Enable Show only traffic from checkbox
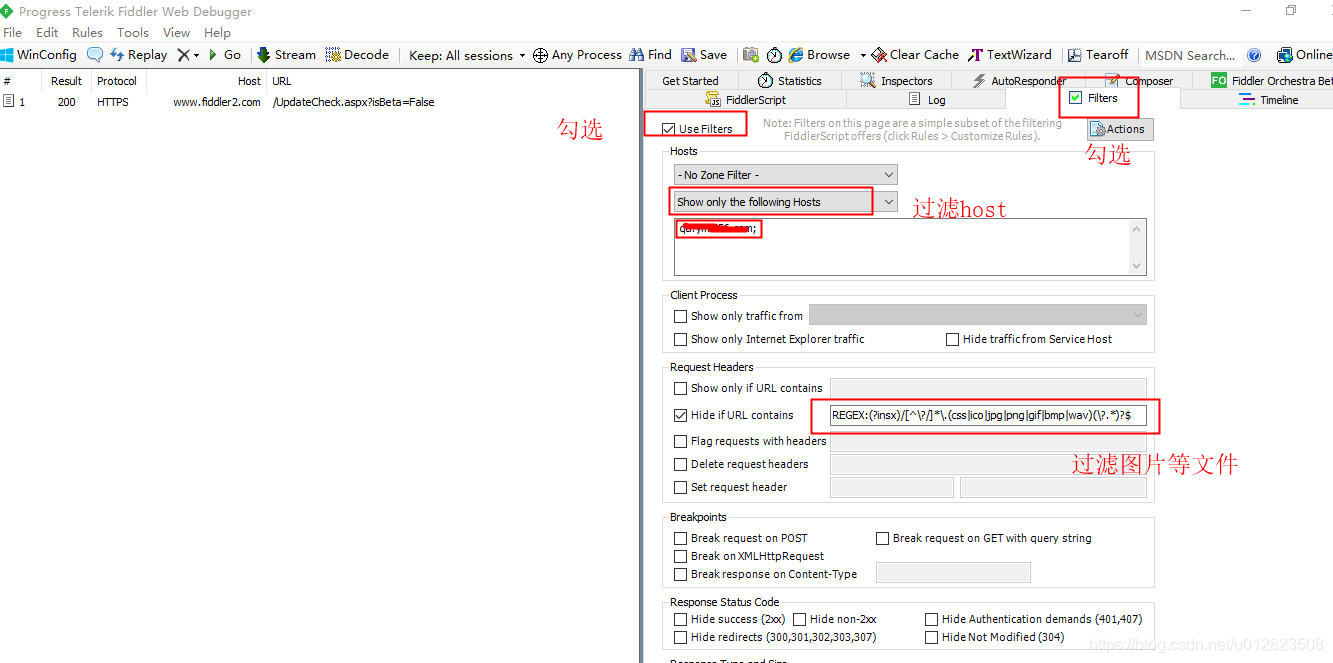The width and height of the screenshot is (1333, 663). pyautogui.click(x=681, y=316)
